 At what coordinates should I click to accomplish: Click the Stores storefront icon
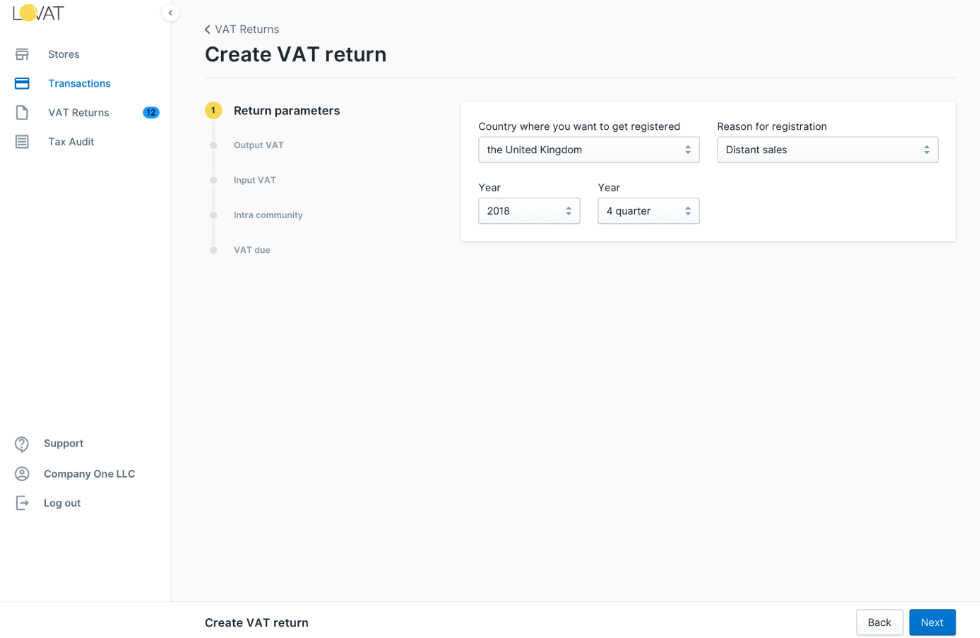tap(22, 54)
